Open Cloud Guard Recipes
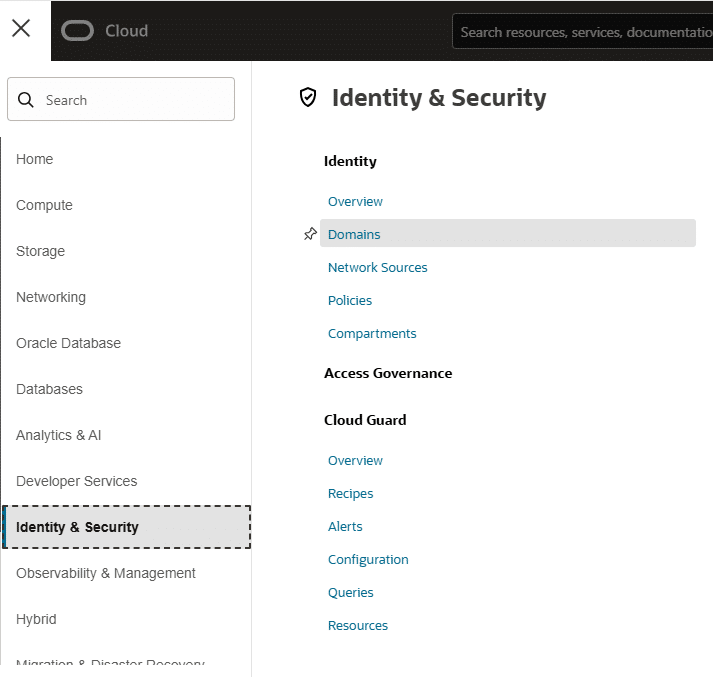Image resolution: width=713 pixels, height=677 pixels. coord(351,494)
